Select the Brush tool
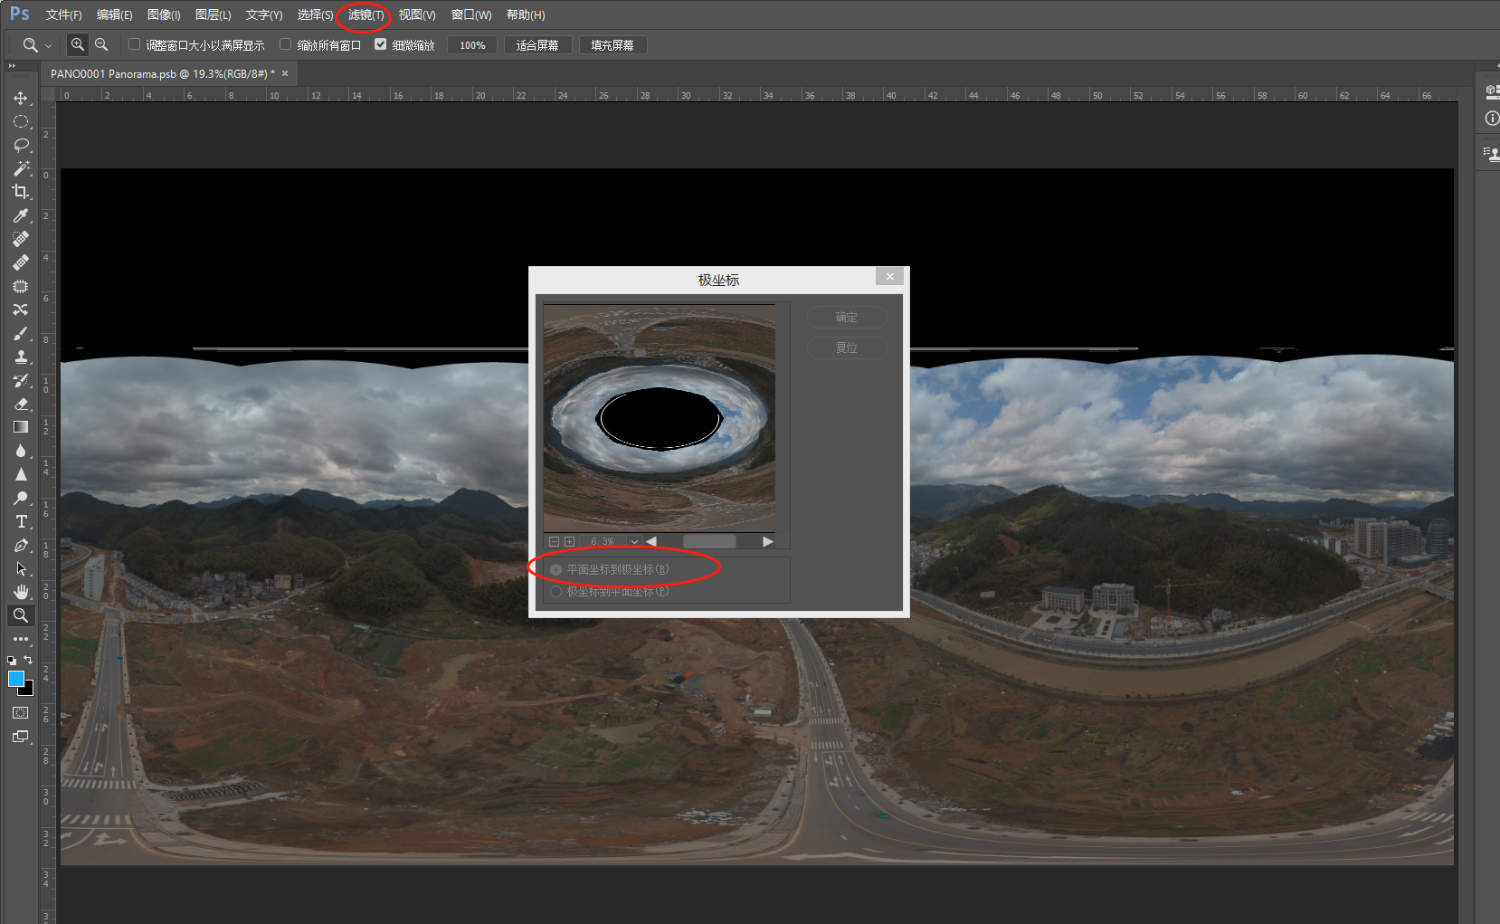 (20, 334)
